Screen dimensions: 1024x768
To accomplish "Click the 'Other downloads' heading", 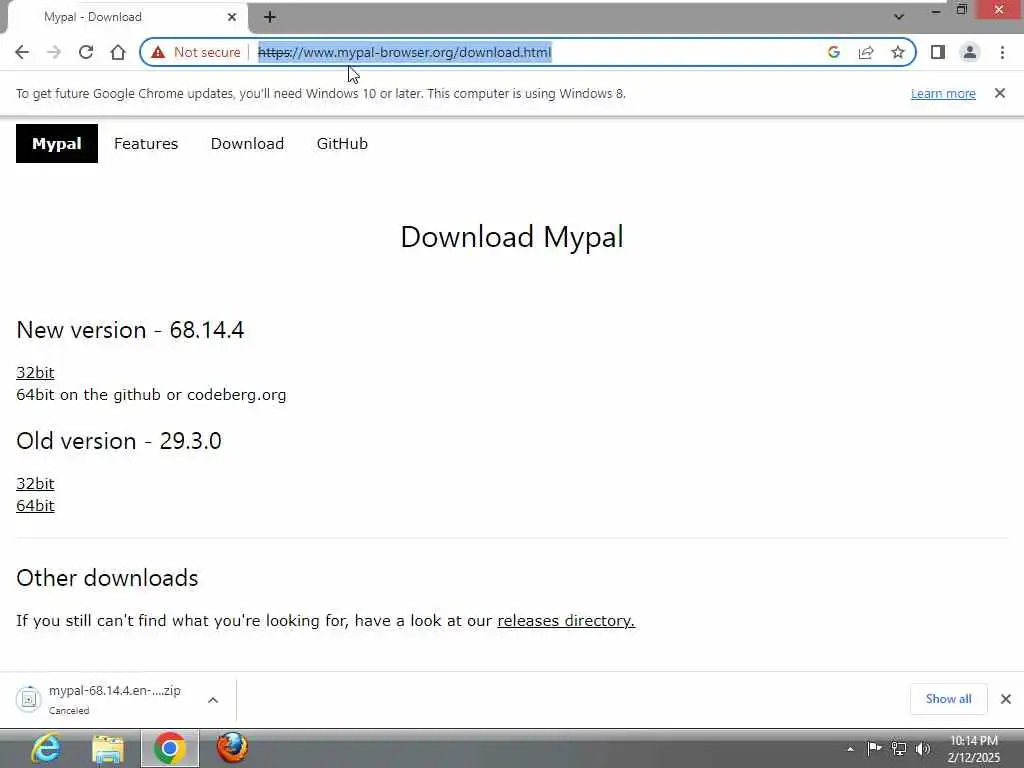I will tap(107, 578).
